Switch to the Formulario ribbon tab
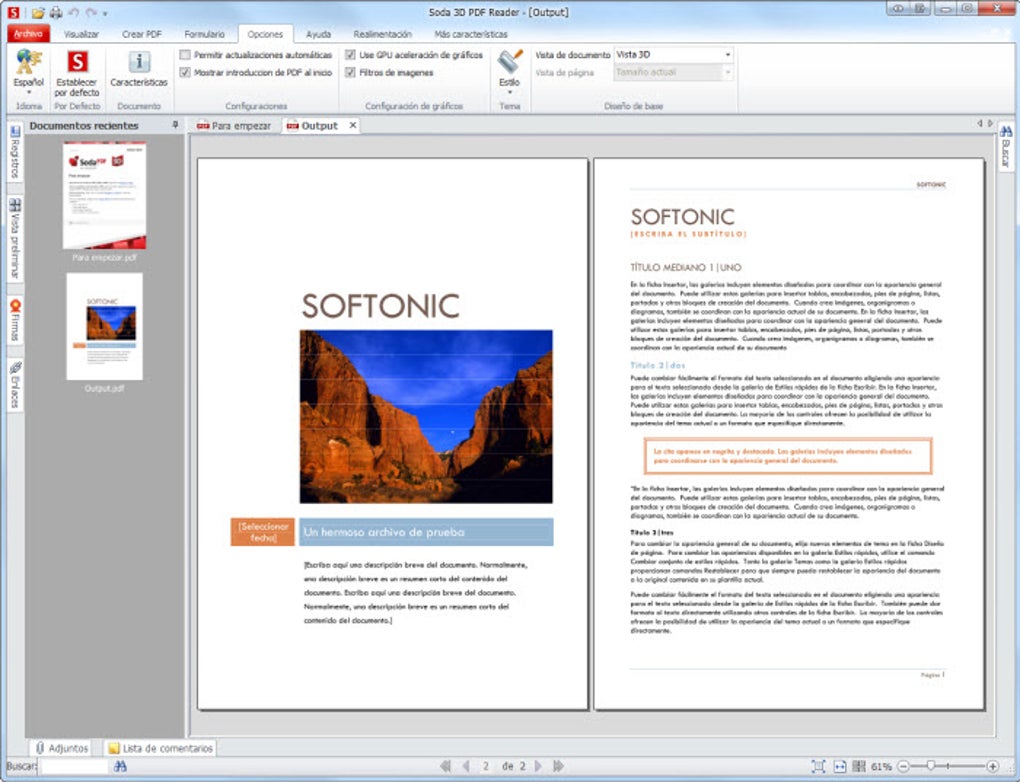The image size is (1020, 782). point(204,34)
